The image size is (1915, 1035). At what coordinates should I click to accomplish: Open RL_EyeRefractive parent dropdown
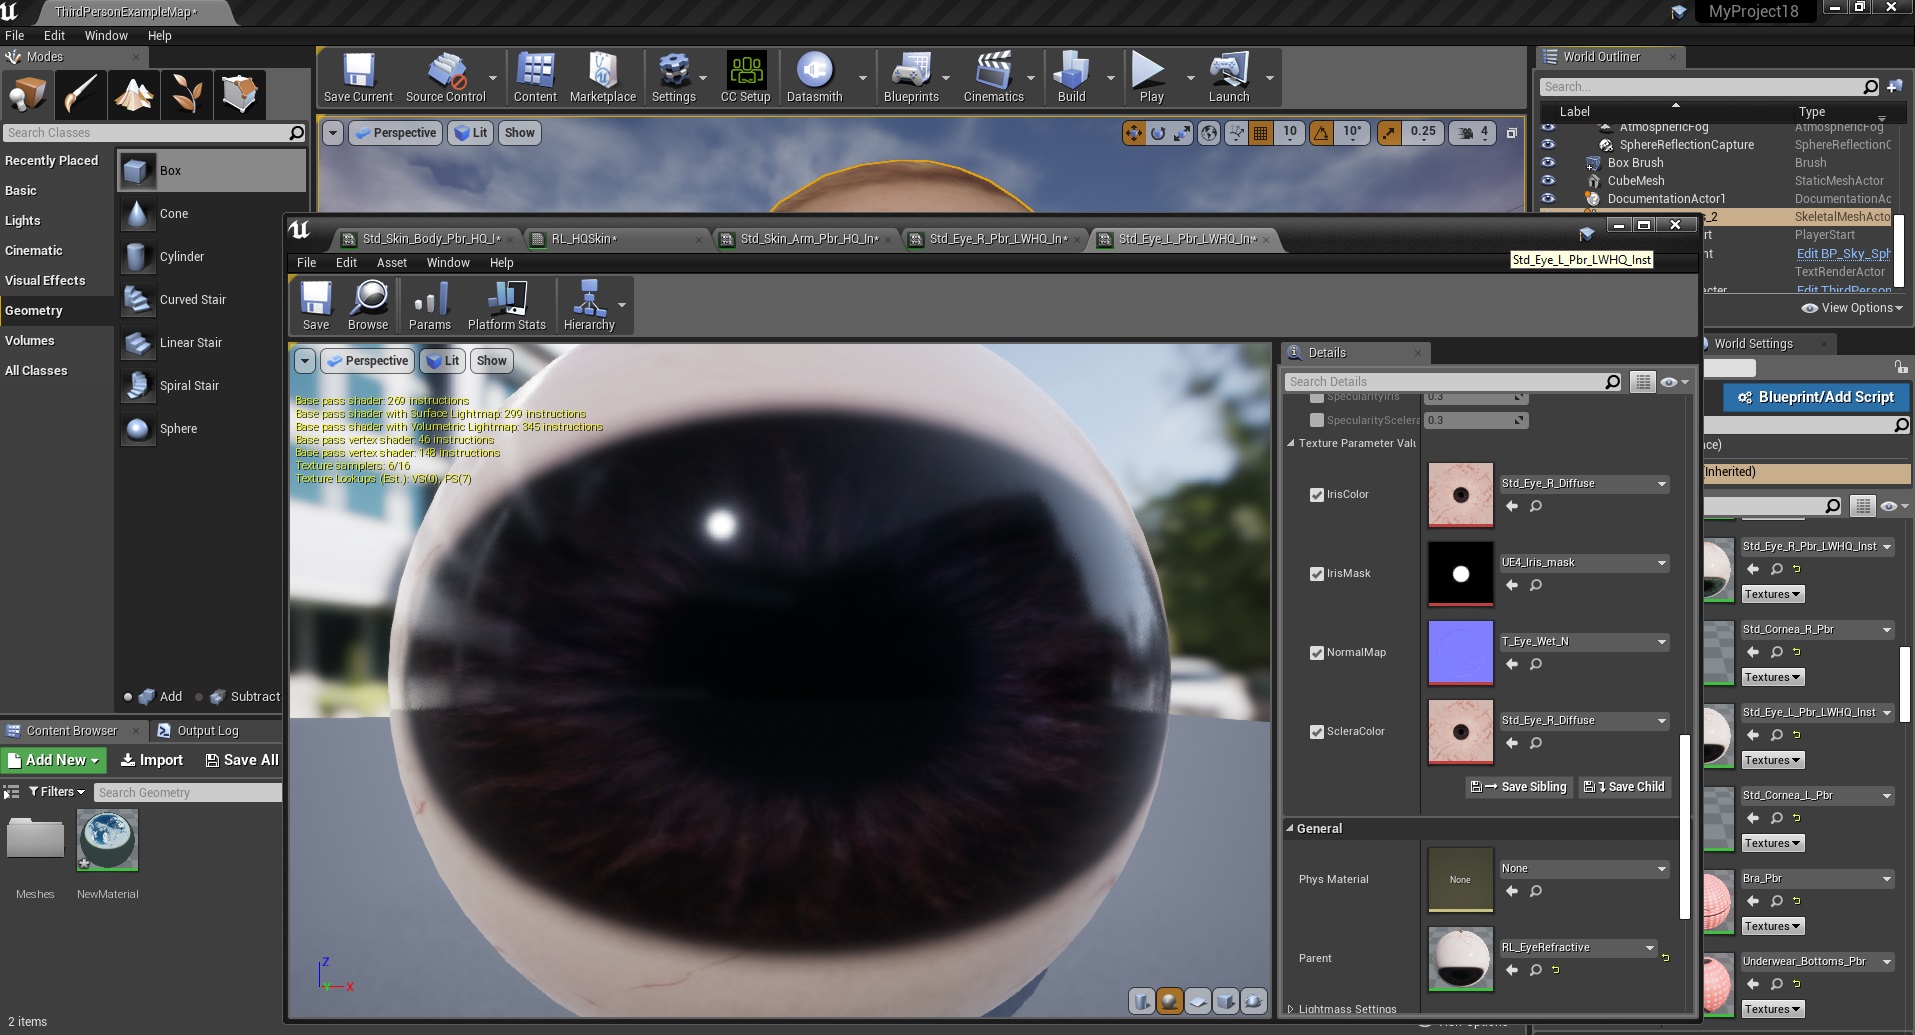tap(1578, 948)
